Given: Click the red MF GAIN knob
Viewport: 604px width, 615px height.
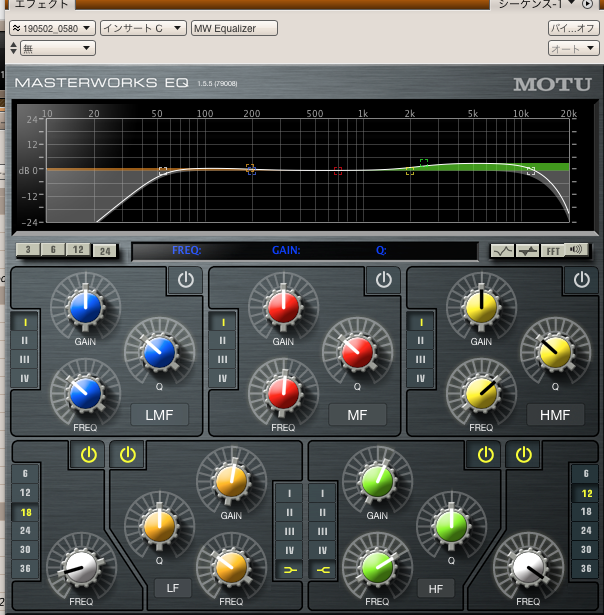Looking at the screenshot, I should pos(283,307).
